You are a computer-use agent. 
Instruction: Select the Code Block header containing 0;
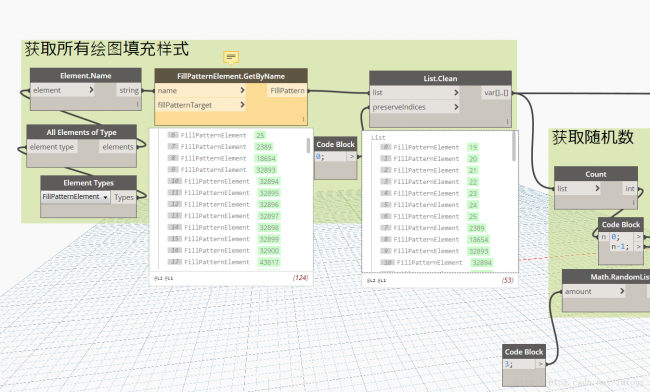coord(335,144)
